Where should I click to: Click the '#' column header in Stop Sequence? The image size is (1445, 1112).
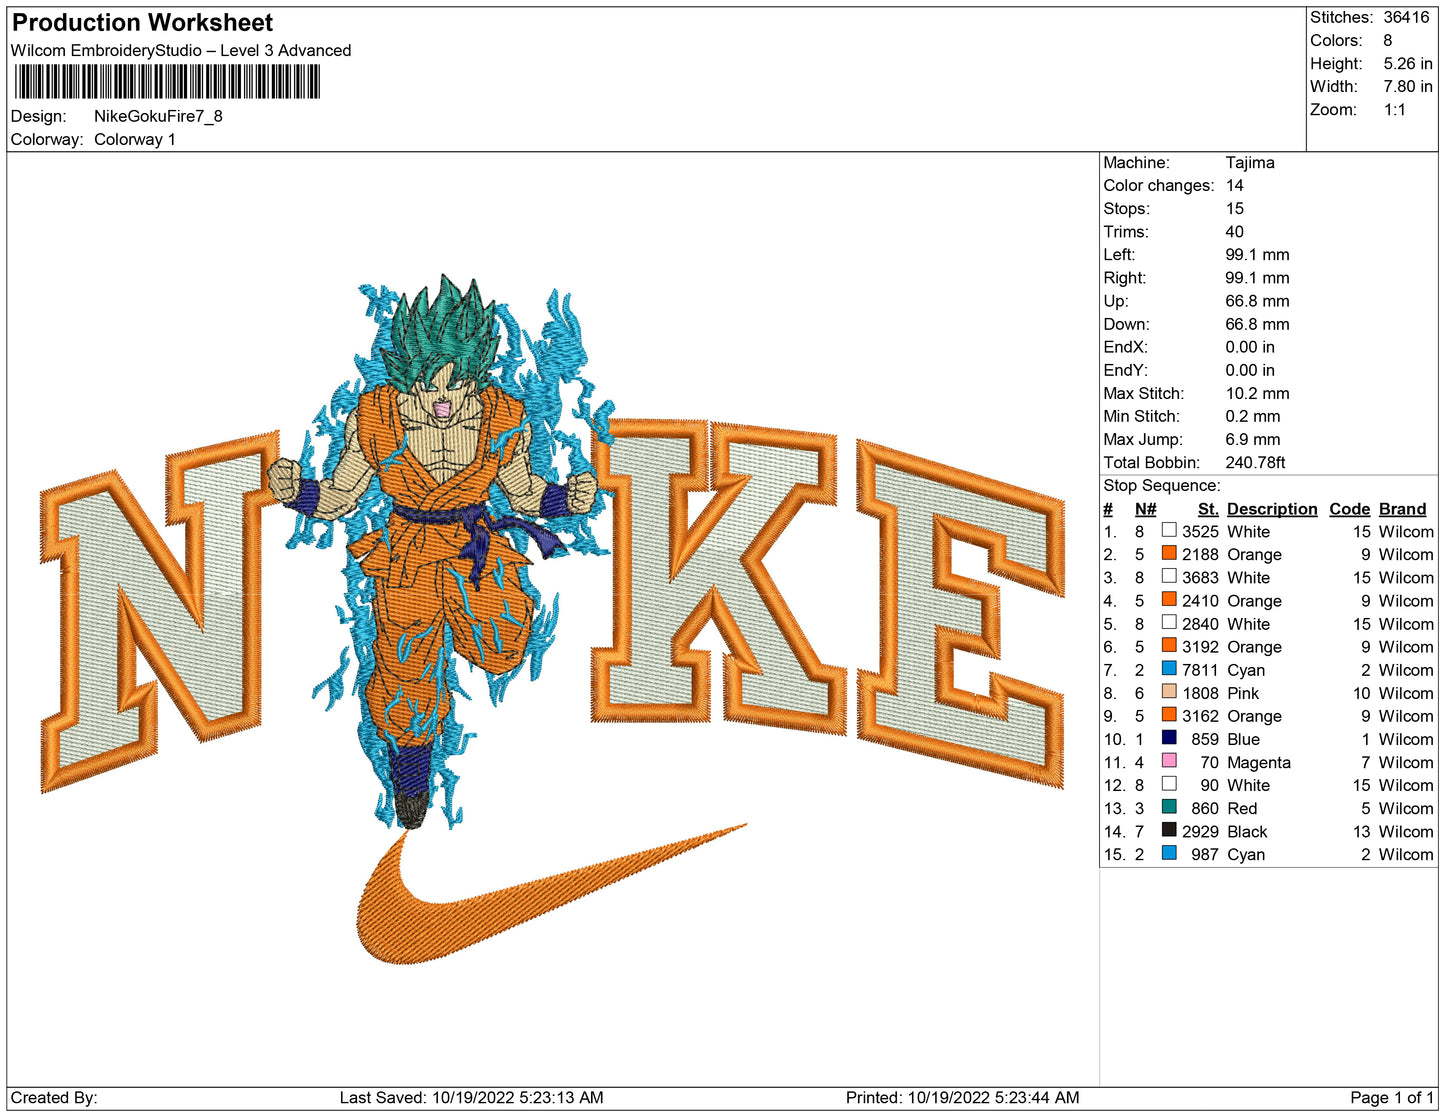(x=1108, y=509)
